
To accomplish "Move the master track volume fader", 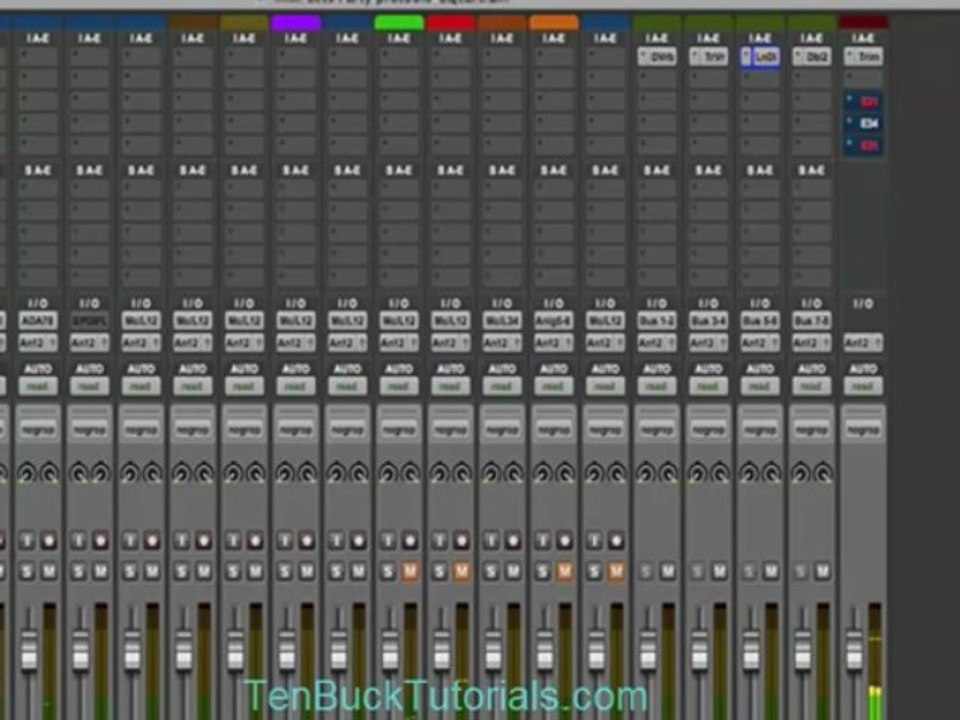I will point(854,650).
